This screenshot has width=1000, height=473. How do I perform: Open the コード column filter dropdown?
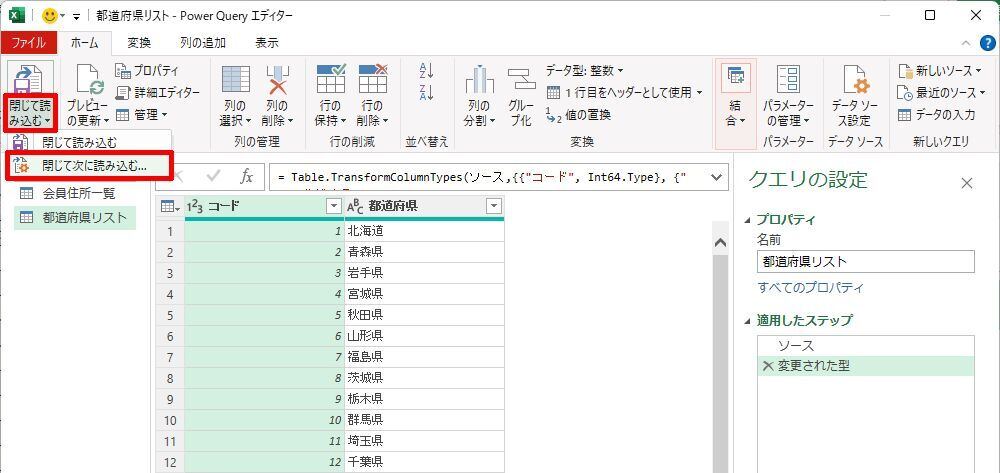(x=333, y=206)
